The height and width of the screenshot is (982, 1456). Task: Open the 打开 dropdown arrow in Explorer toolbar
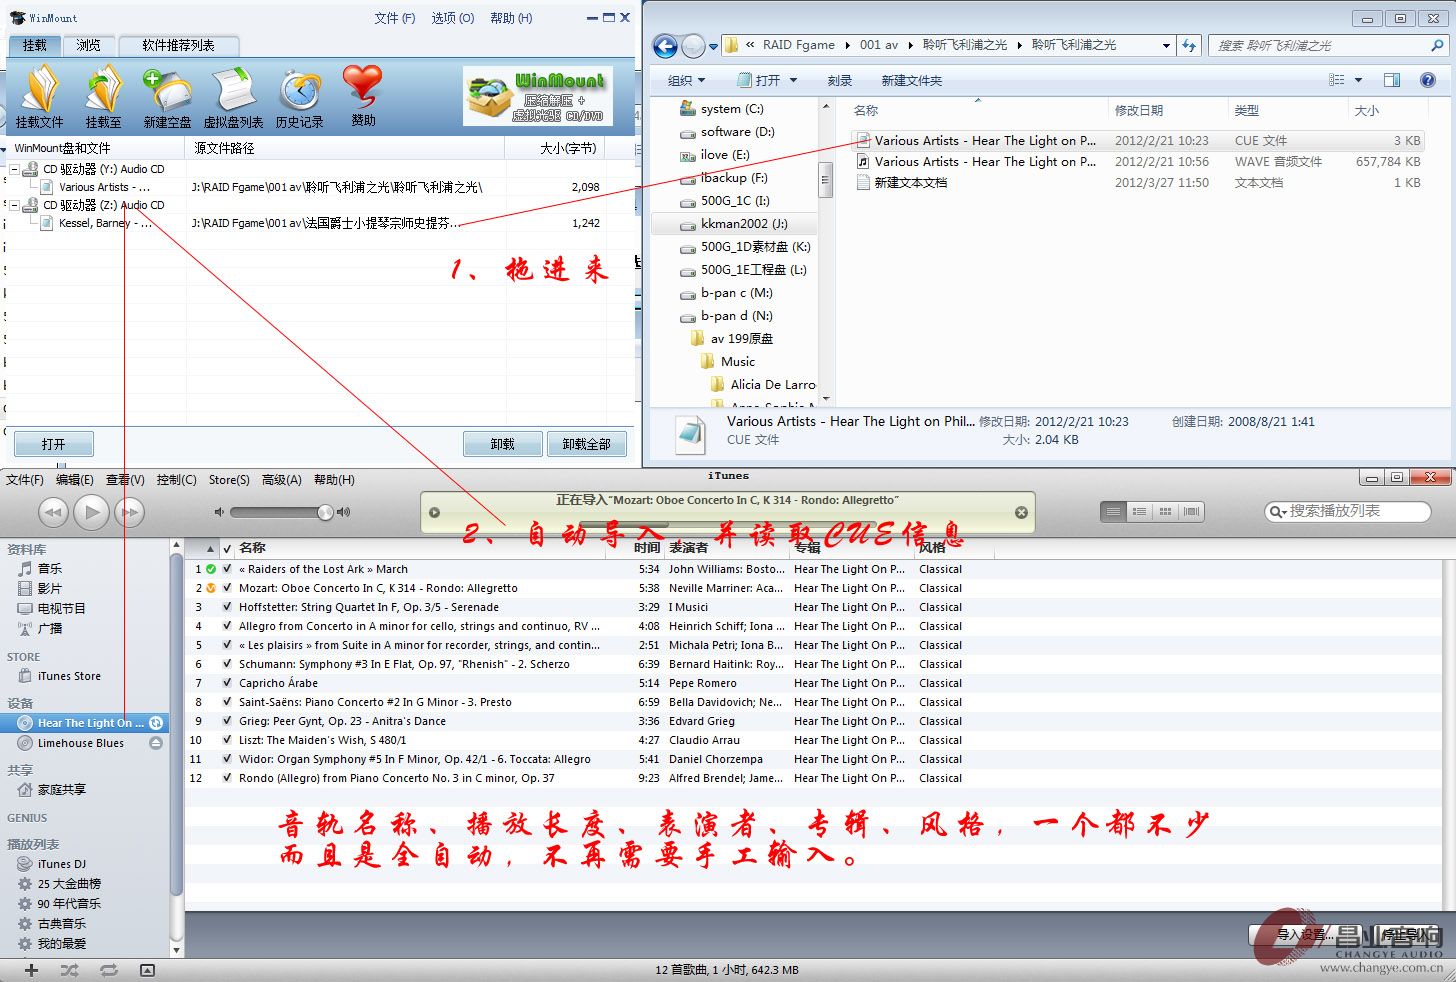pyautogui.click(x=794, y=80)
